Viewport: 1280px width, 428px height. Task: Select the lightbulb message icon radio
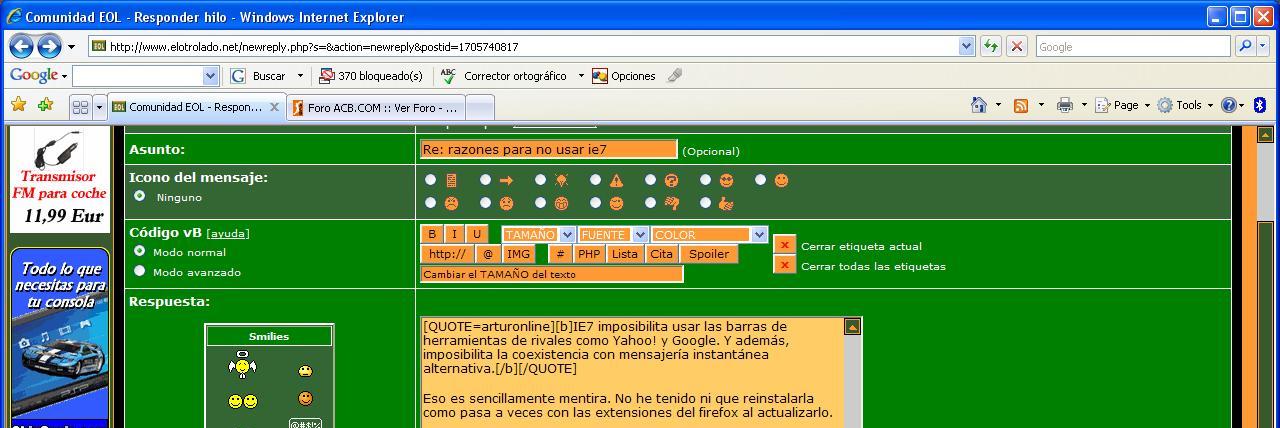coord(540,180)
